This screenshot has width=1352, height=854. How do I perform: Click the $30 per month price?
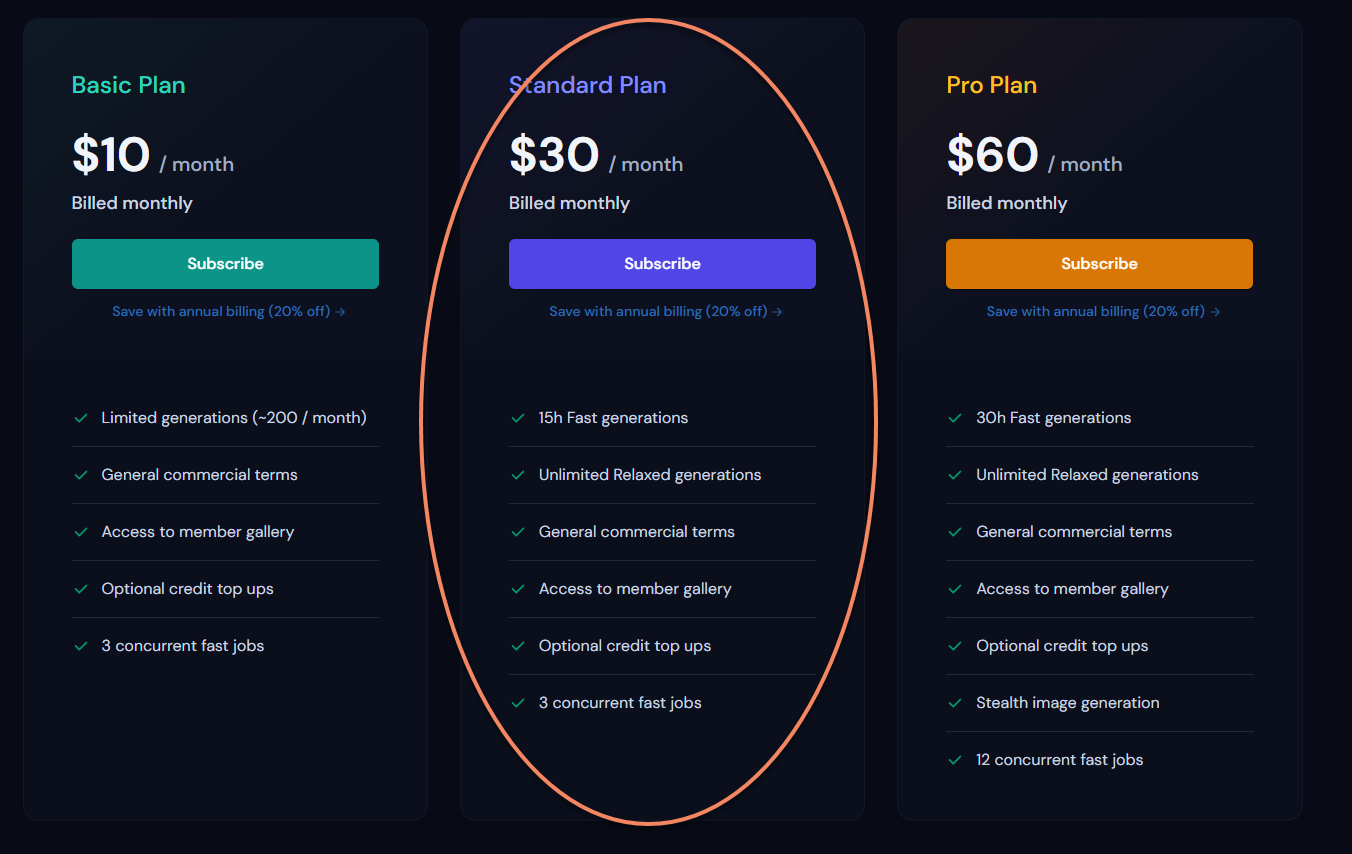(554, 156)
